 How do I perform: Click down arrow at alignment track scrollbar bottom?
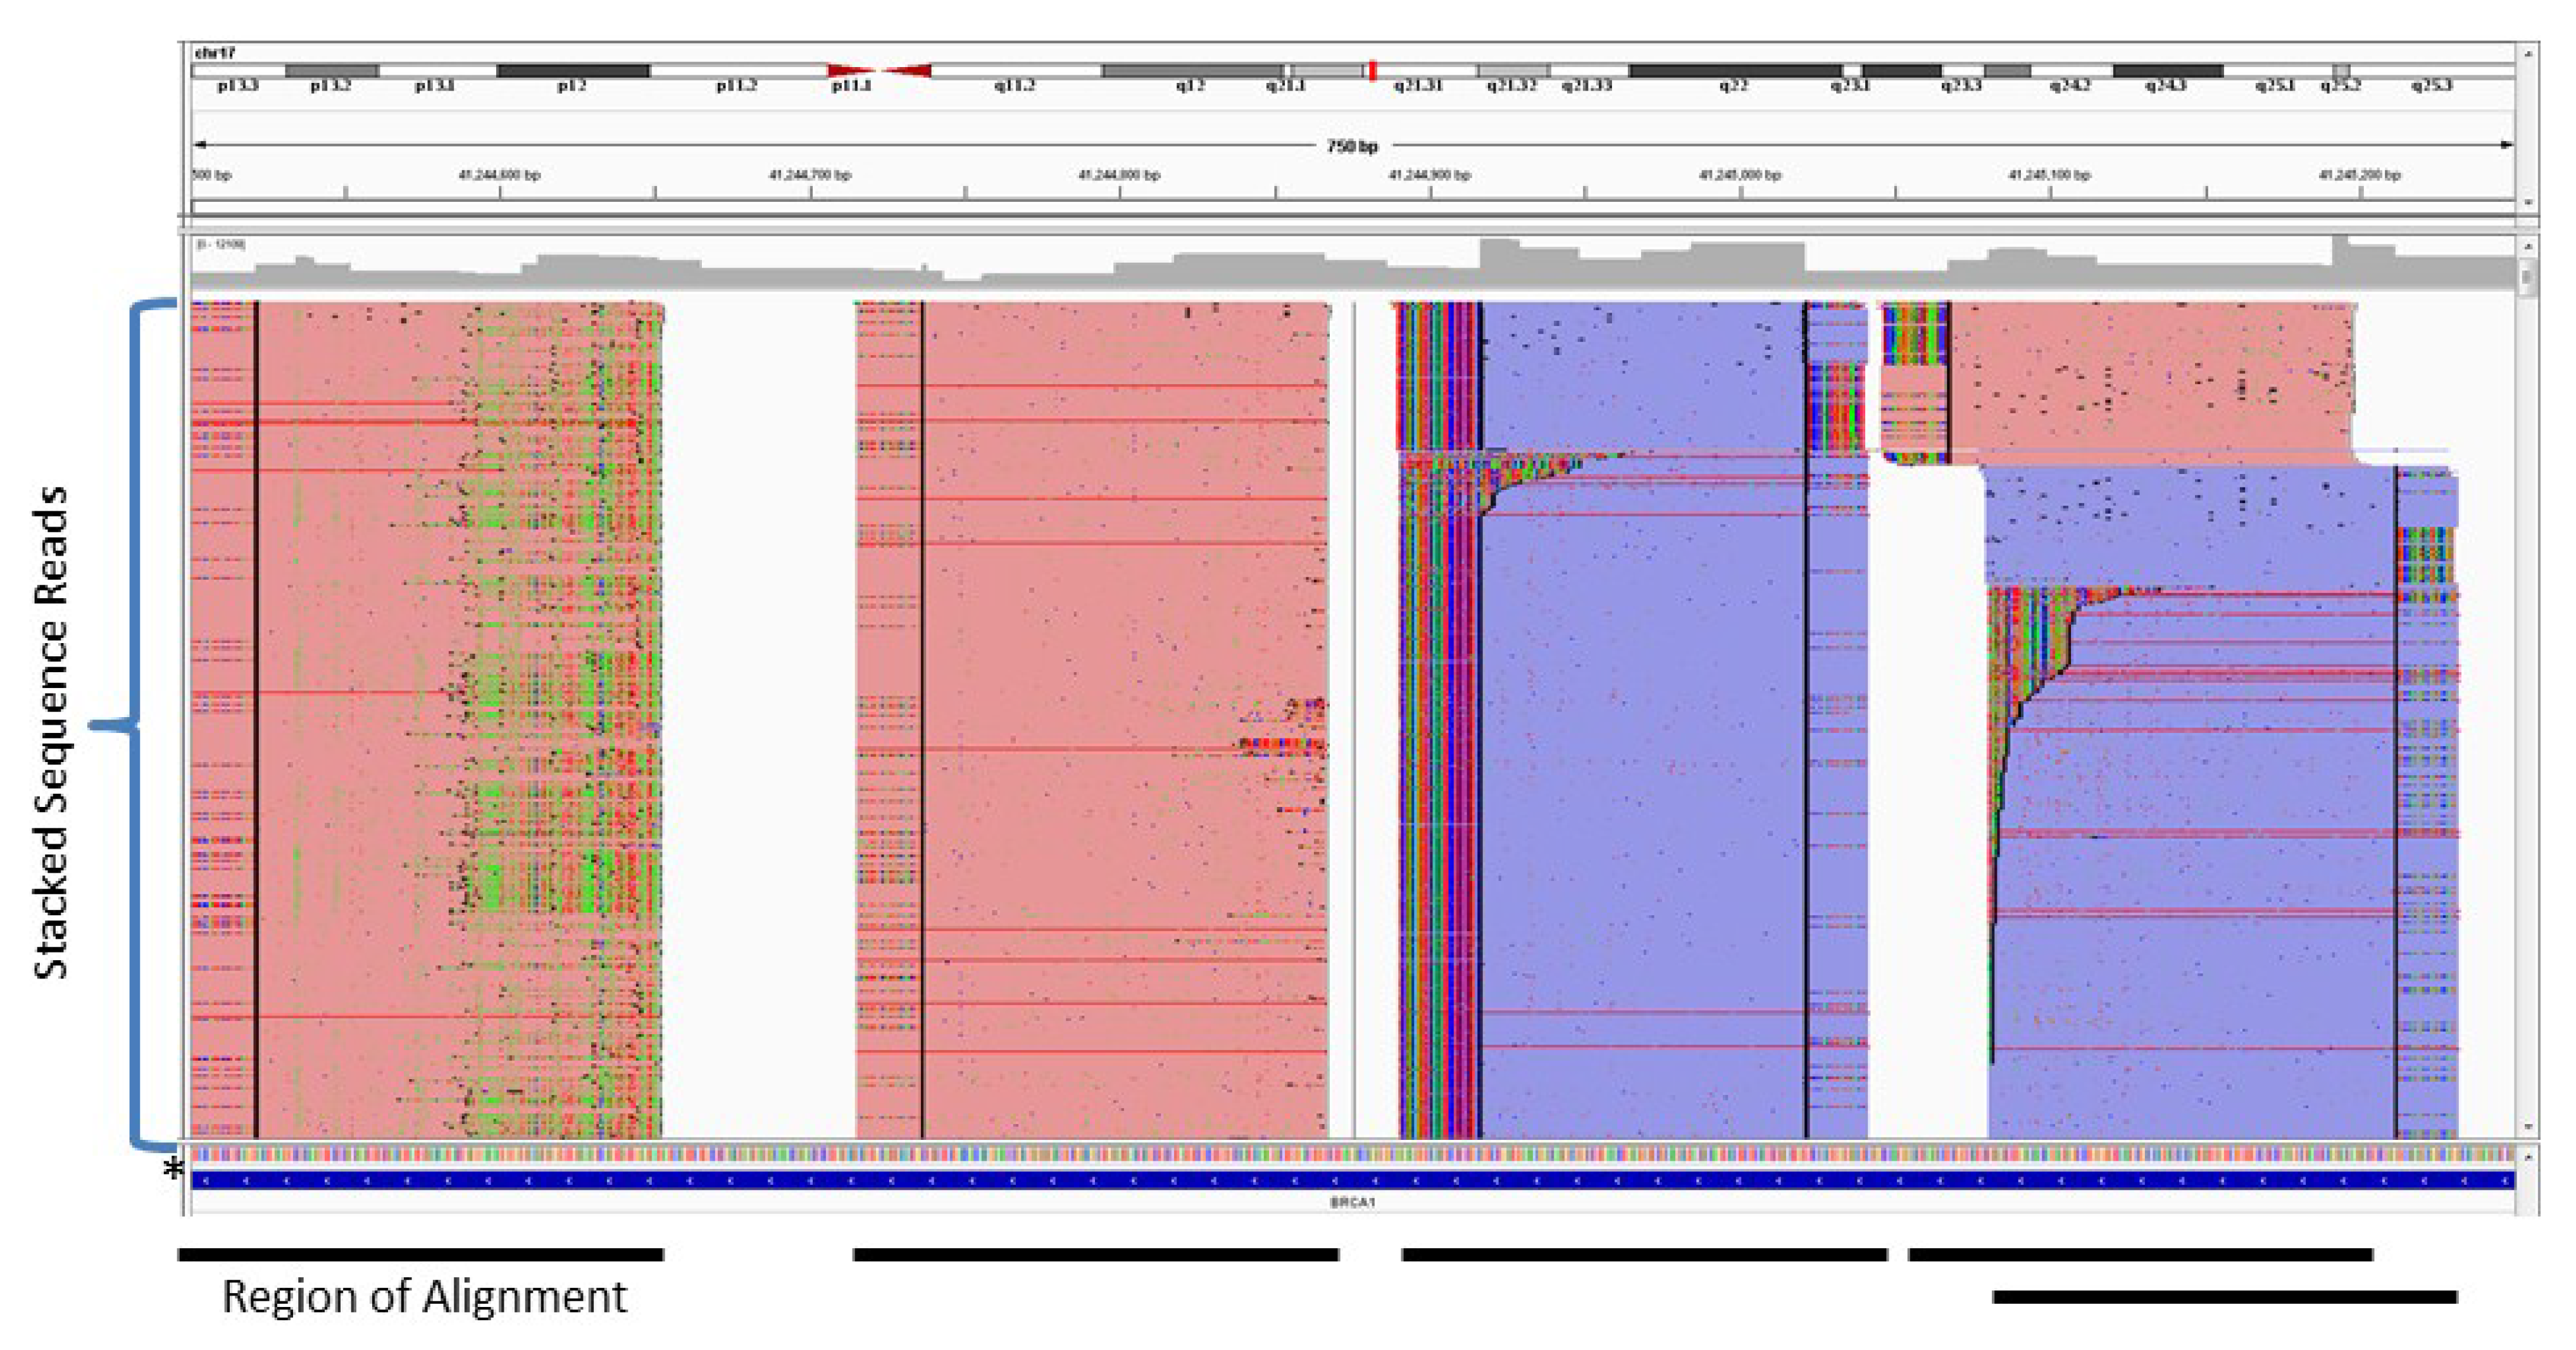[2528, 1127]
